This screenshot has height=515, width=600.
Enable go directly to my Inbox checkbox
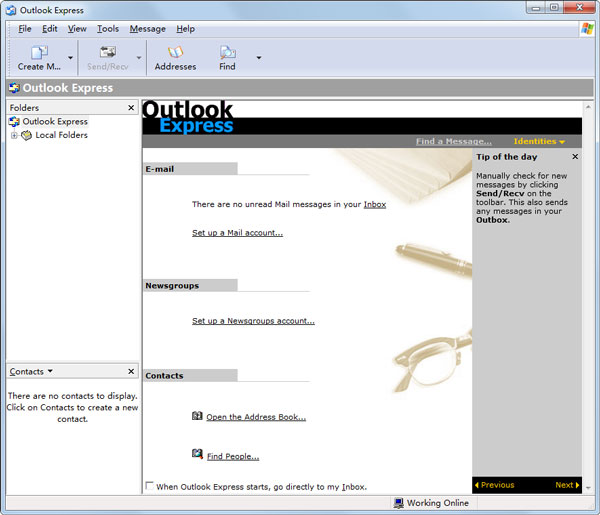pyautogui.click(x=150, y=486)
